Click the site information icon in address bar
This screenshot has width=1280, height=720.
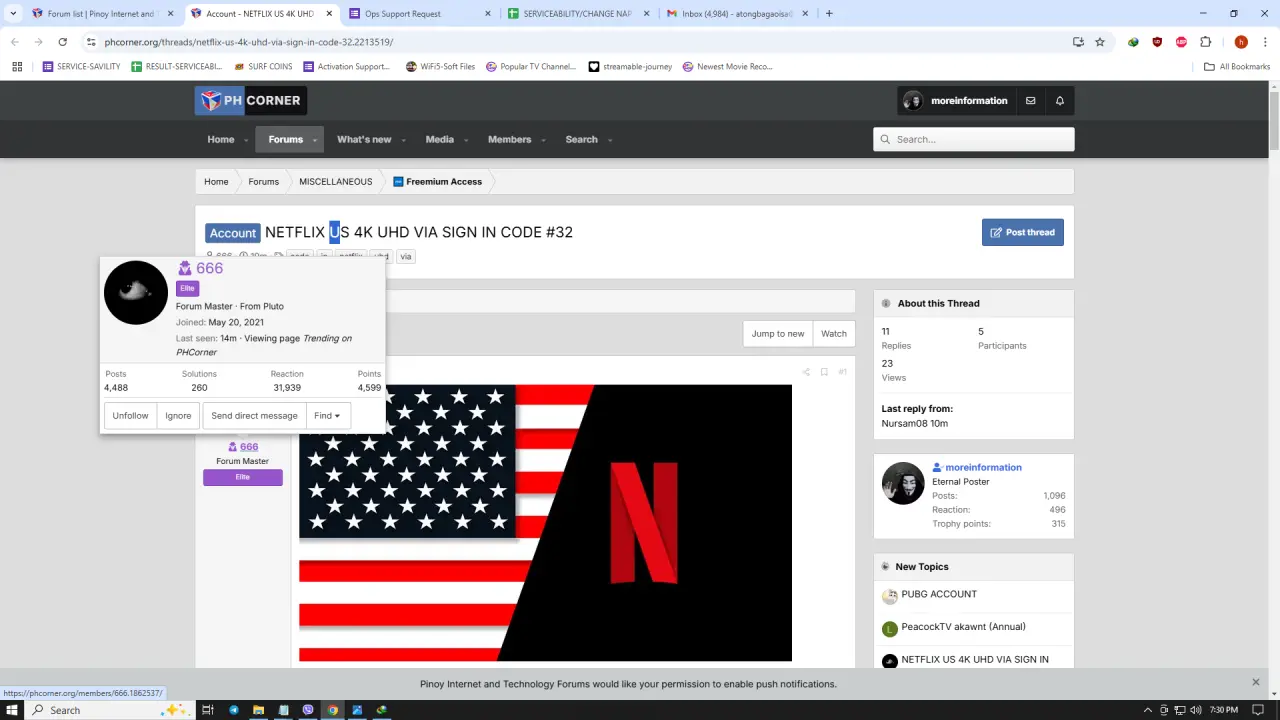click(91, 42)
